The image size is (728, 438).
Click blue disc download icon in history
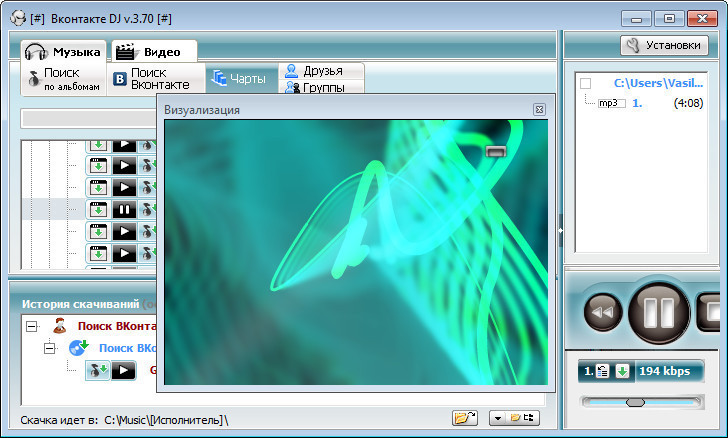78,347
